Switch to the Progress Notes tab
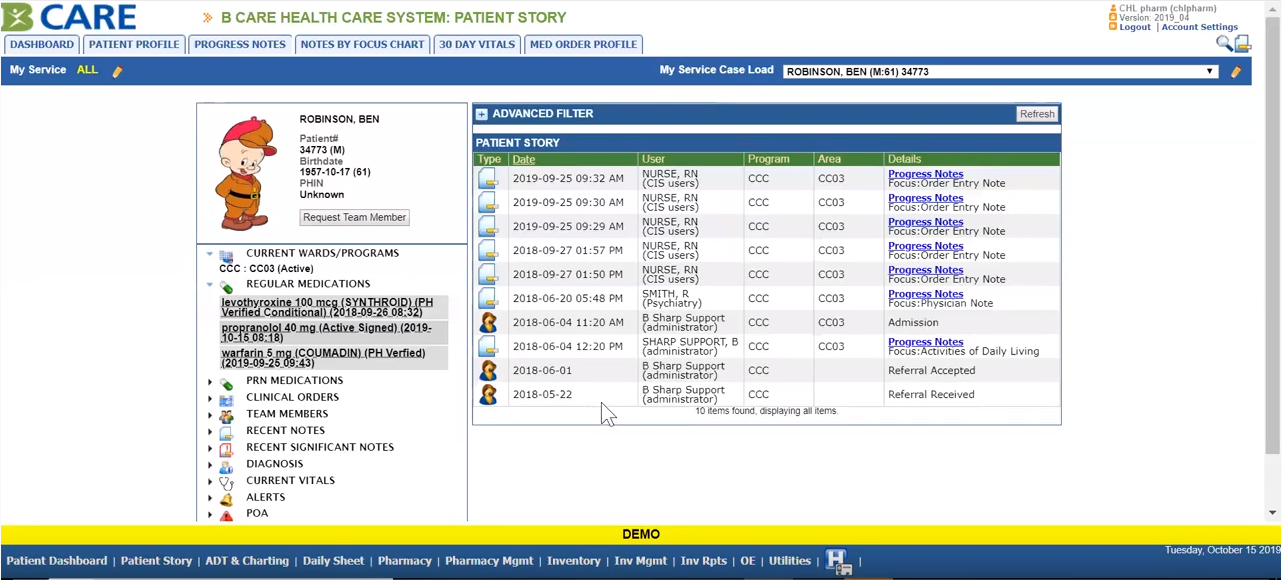The height and width of the screenshot is (580, 1282). pyautogui.click(x=239, y=45)
